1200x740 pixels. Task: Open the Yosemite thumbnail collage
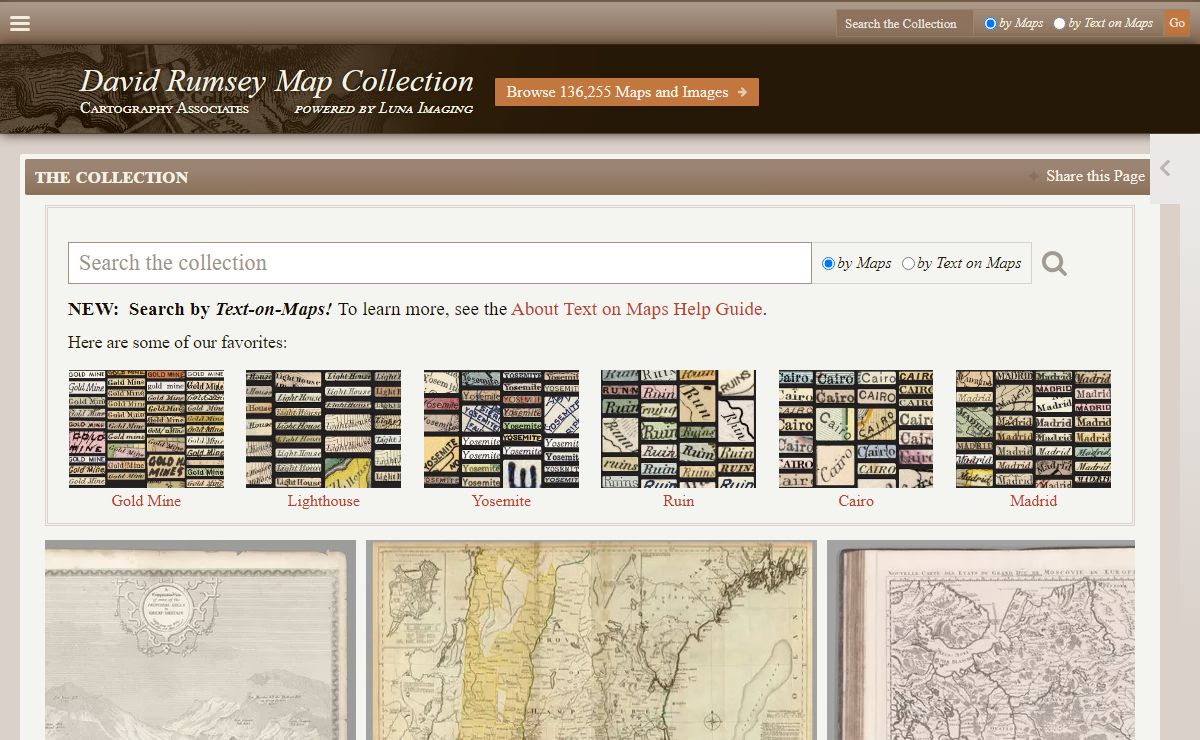click(501, 429)
